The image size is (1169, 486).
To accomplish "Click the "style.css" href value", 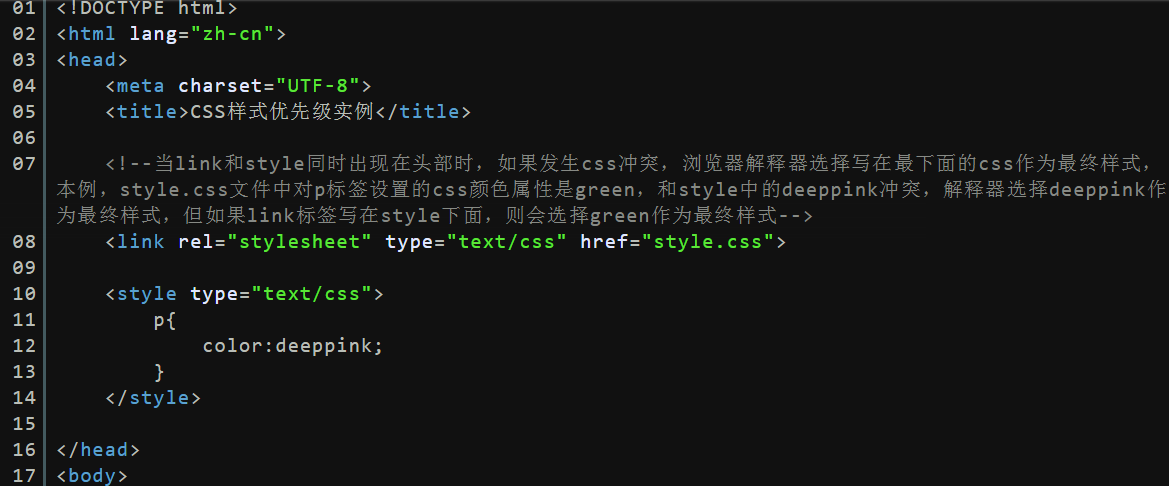I will [x=708, y=242].
